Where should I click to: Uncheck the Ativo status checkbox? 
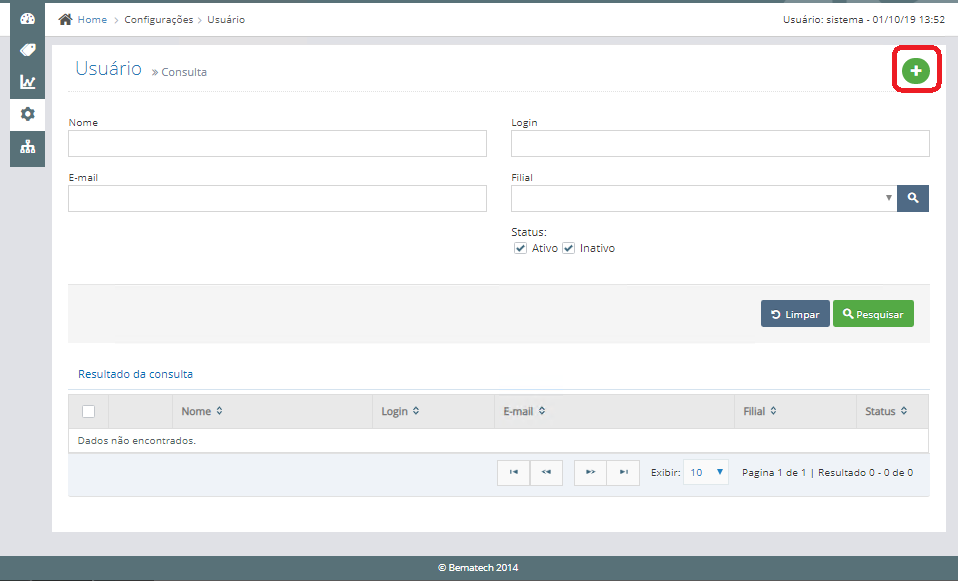(x=520, y=248)
